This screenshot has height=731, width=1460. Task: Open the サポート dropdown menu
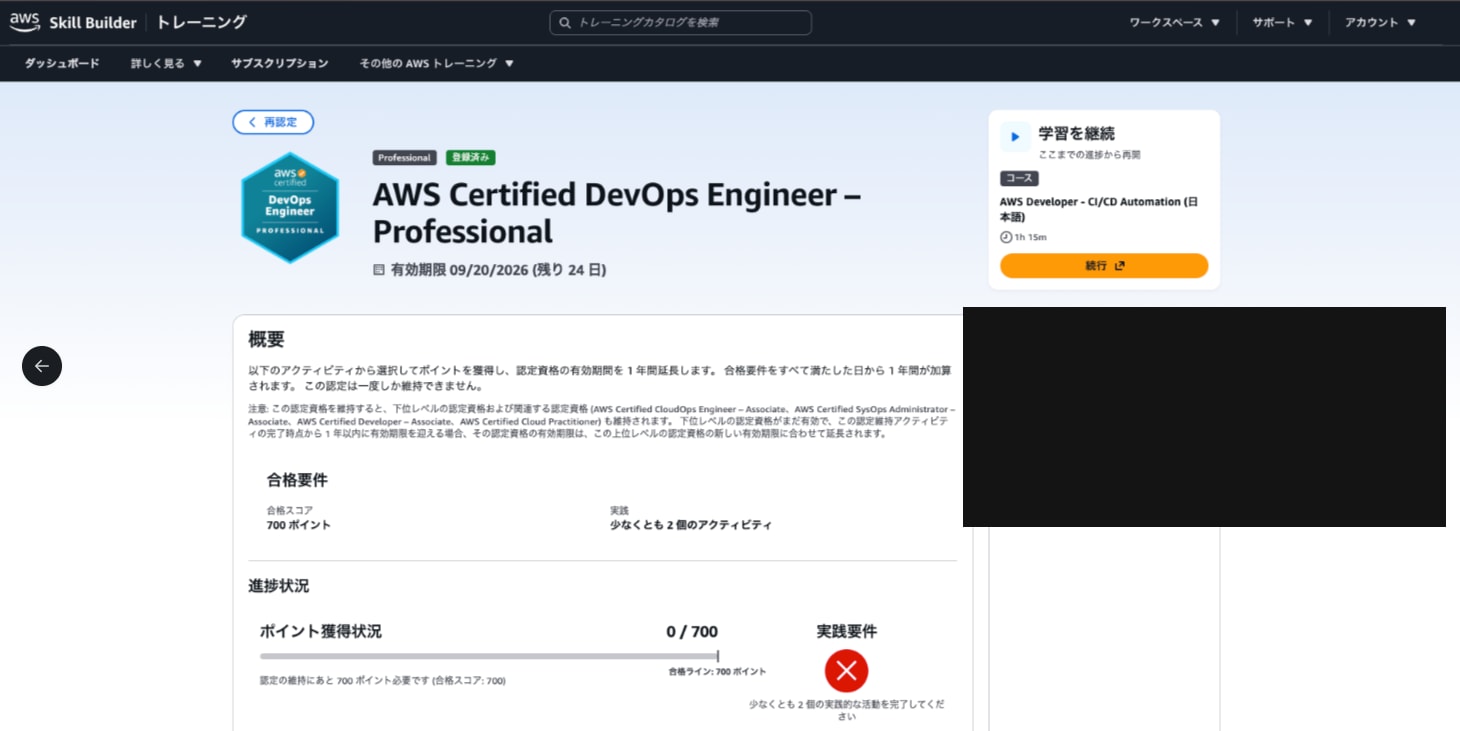pyautogui.click(x=1282, y=23)
